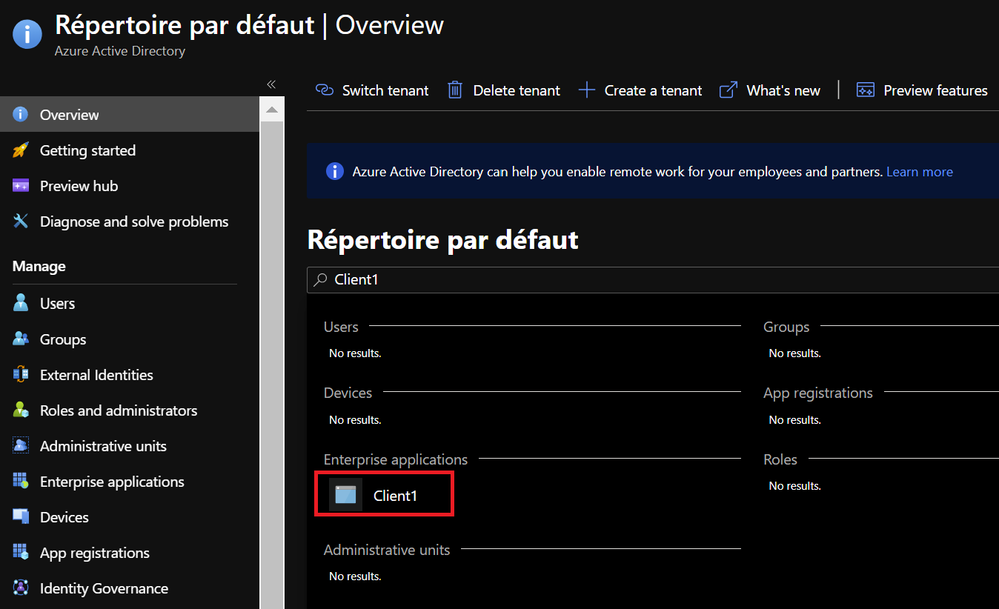The height and width of the screenshot is (609, 999).
Task: Click the Groups results heading
Action: (x=786, y=327)
